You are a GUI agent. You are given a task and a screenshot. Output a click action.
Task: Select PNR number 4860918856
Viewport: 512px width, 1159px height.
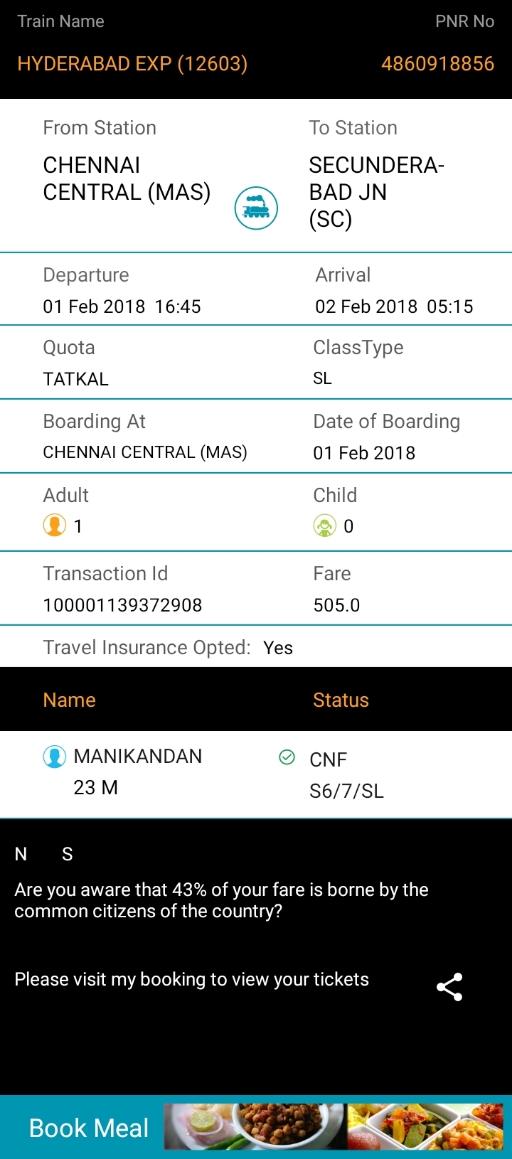tap(437, 64)
